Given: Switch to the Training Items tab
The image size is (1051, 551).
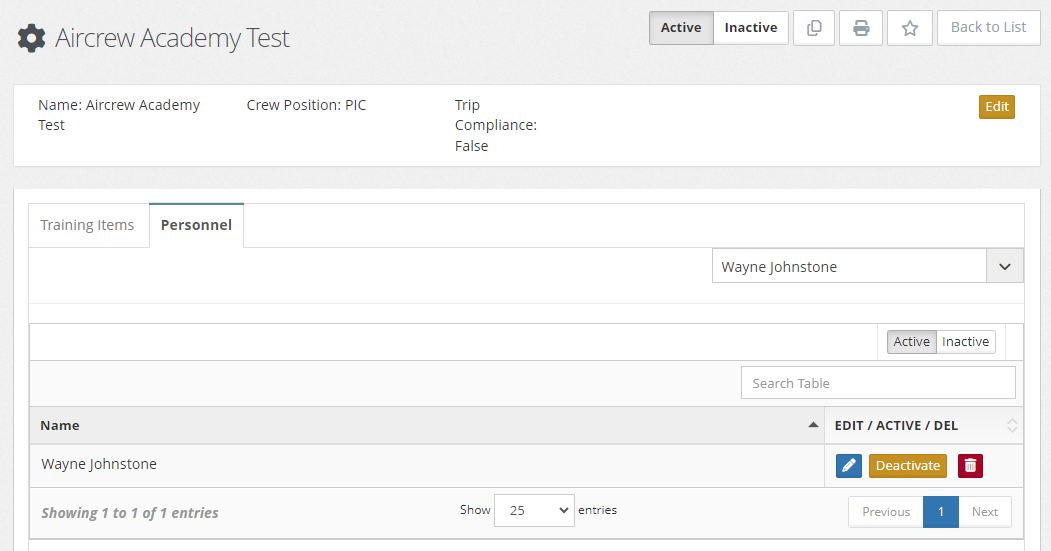Looking at the screenshot, I should tap(88, 225).
